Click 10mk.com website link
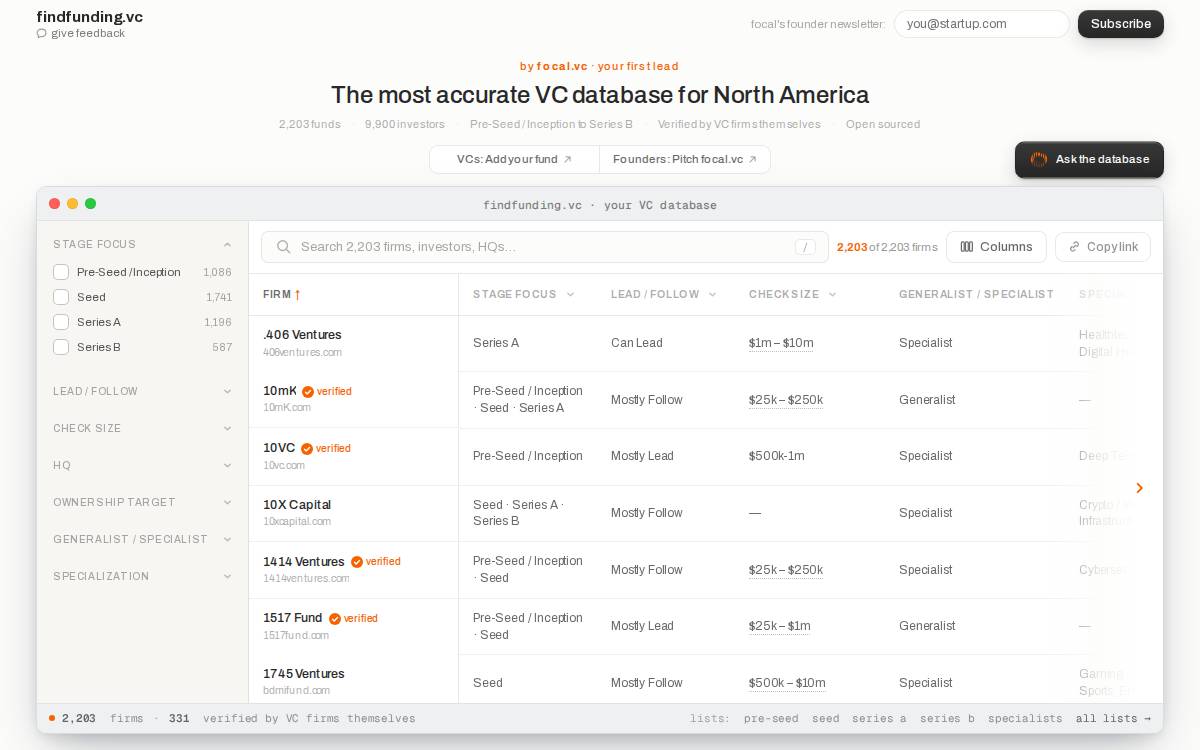The height and width of the screenshot is (750, 1200). click(x=287, y=408)
